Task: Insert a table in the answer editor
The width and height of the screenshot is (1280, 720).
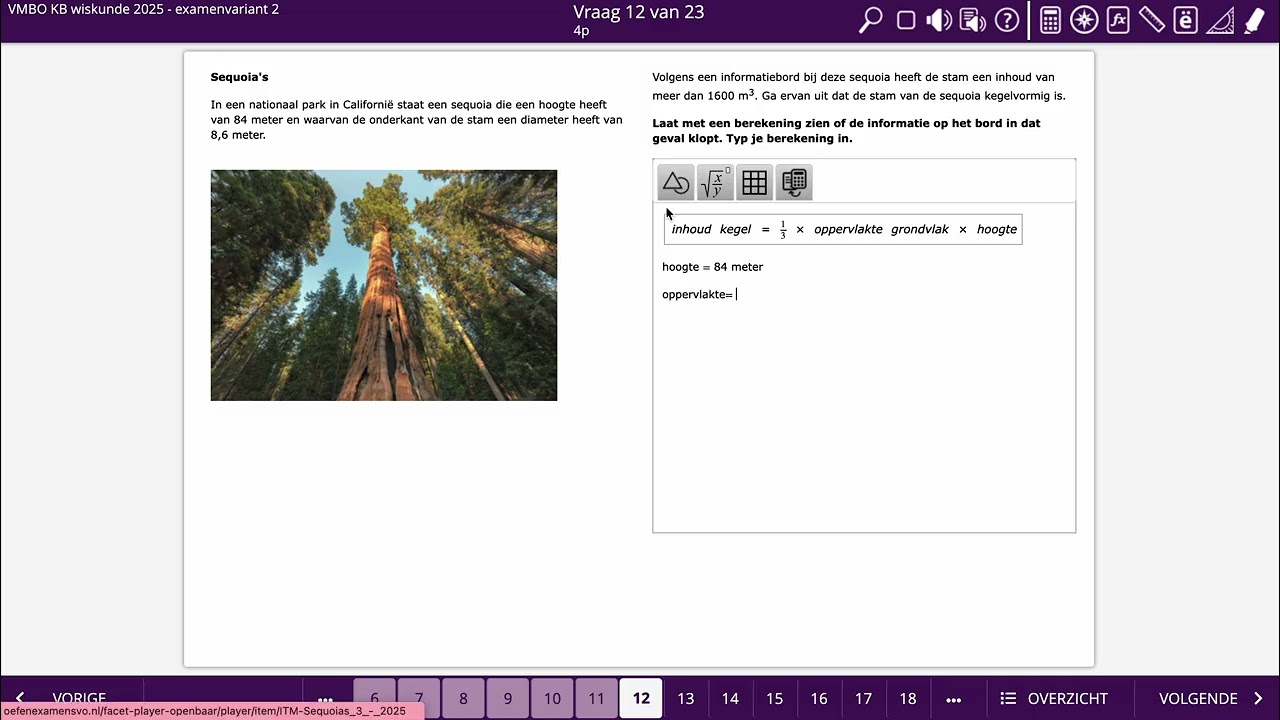Action: (x=755, y=183)
